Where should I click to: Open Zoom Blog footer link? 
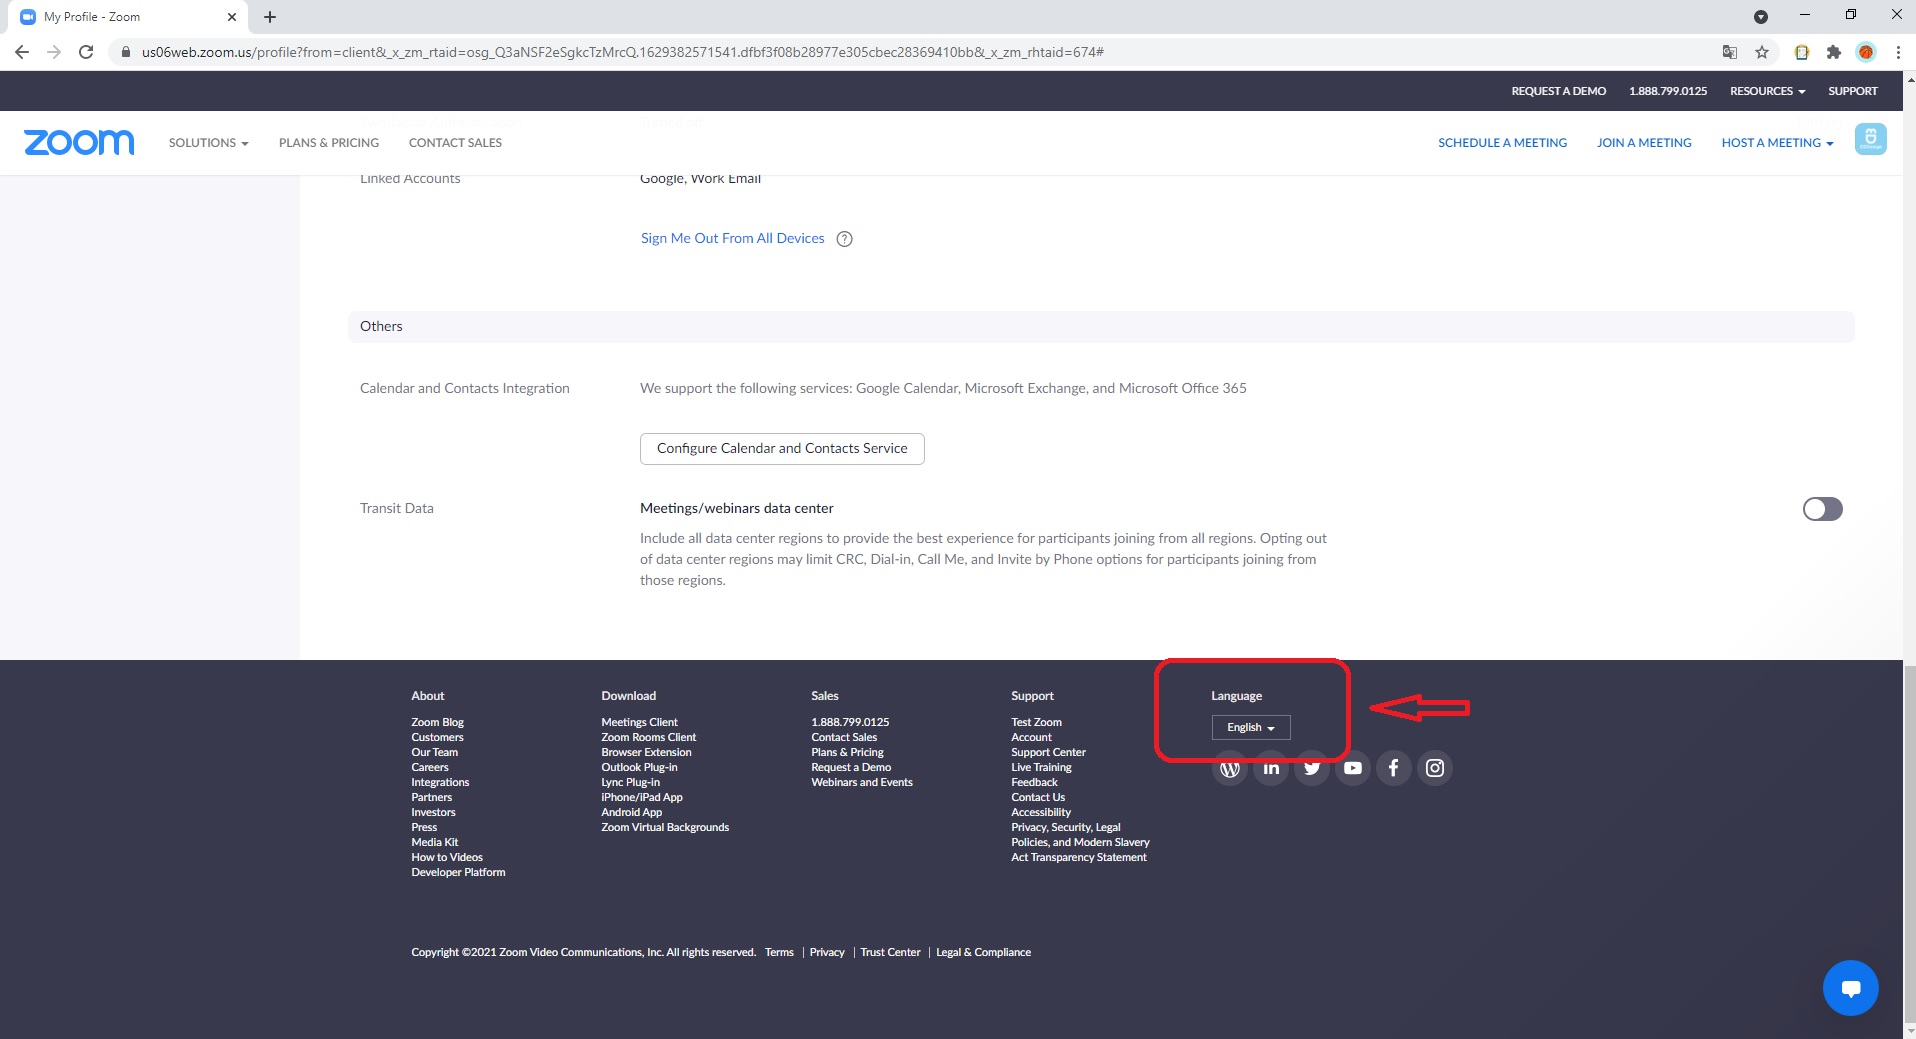coord(437,722)
